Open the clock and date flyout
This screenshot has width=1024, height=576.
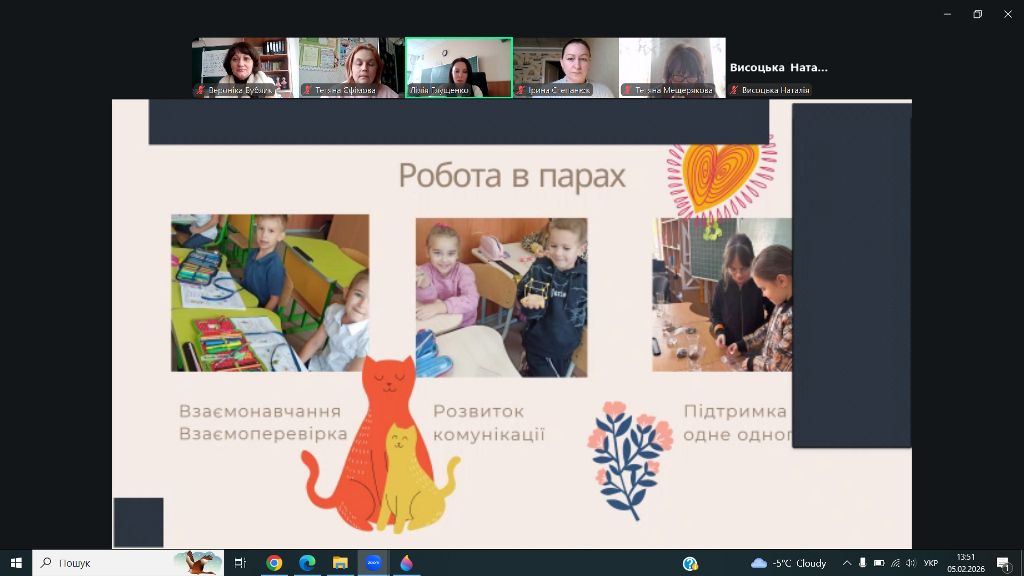pyautogui.click(x=965, y=563)
